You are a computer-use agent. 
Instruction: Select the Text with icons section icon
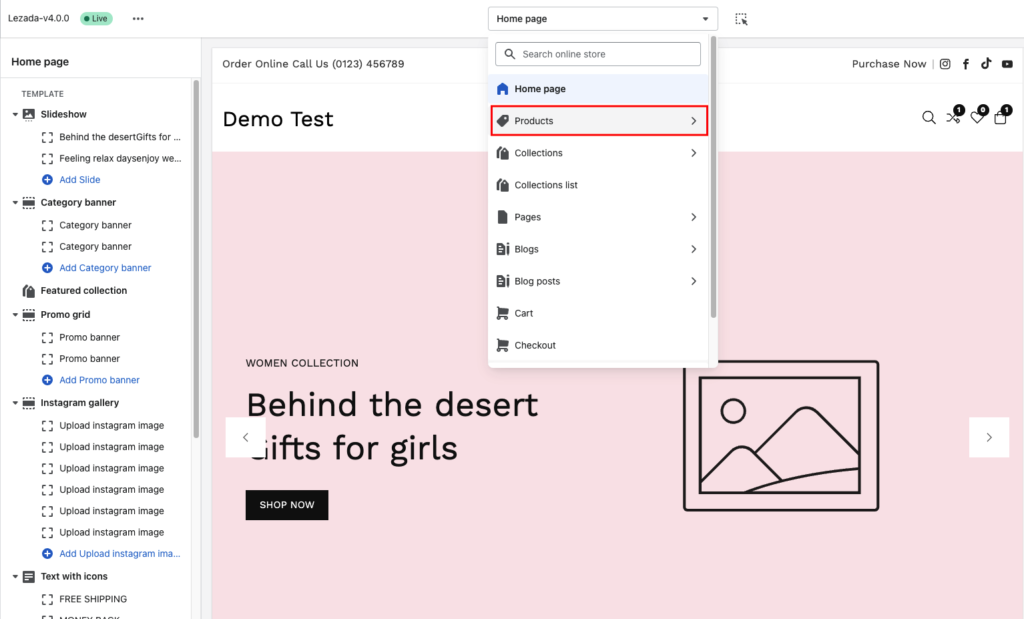pyautogui.click(x=29, y=577)
